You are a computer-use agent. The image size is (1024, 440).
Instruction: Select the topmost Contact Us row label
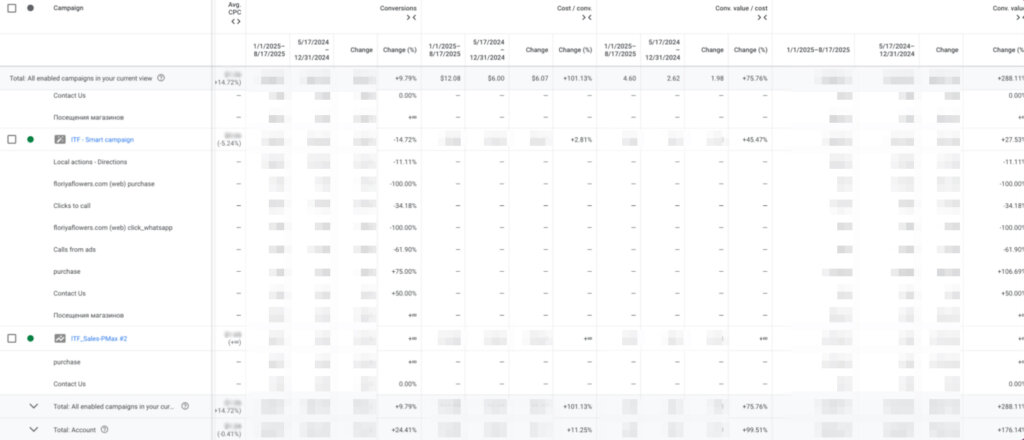click(69, 95)
